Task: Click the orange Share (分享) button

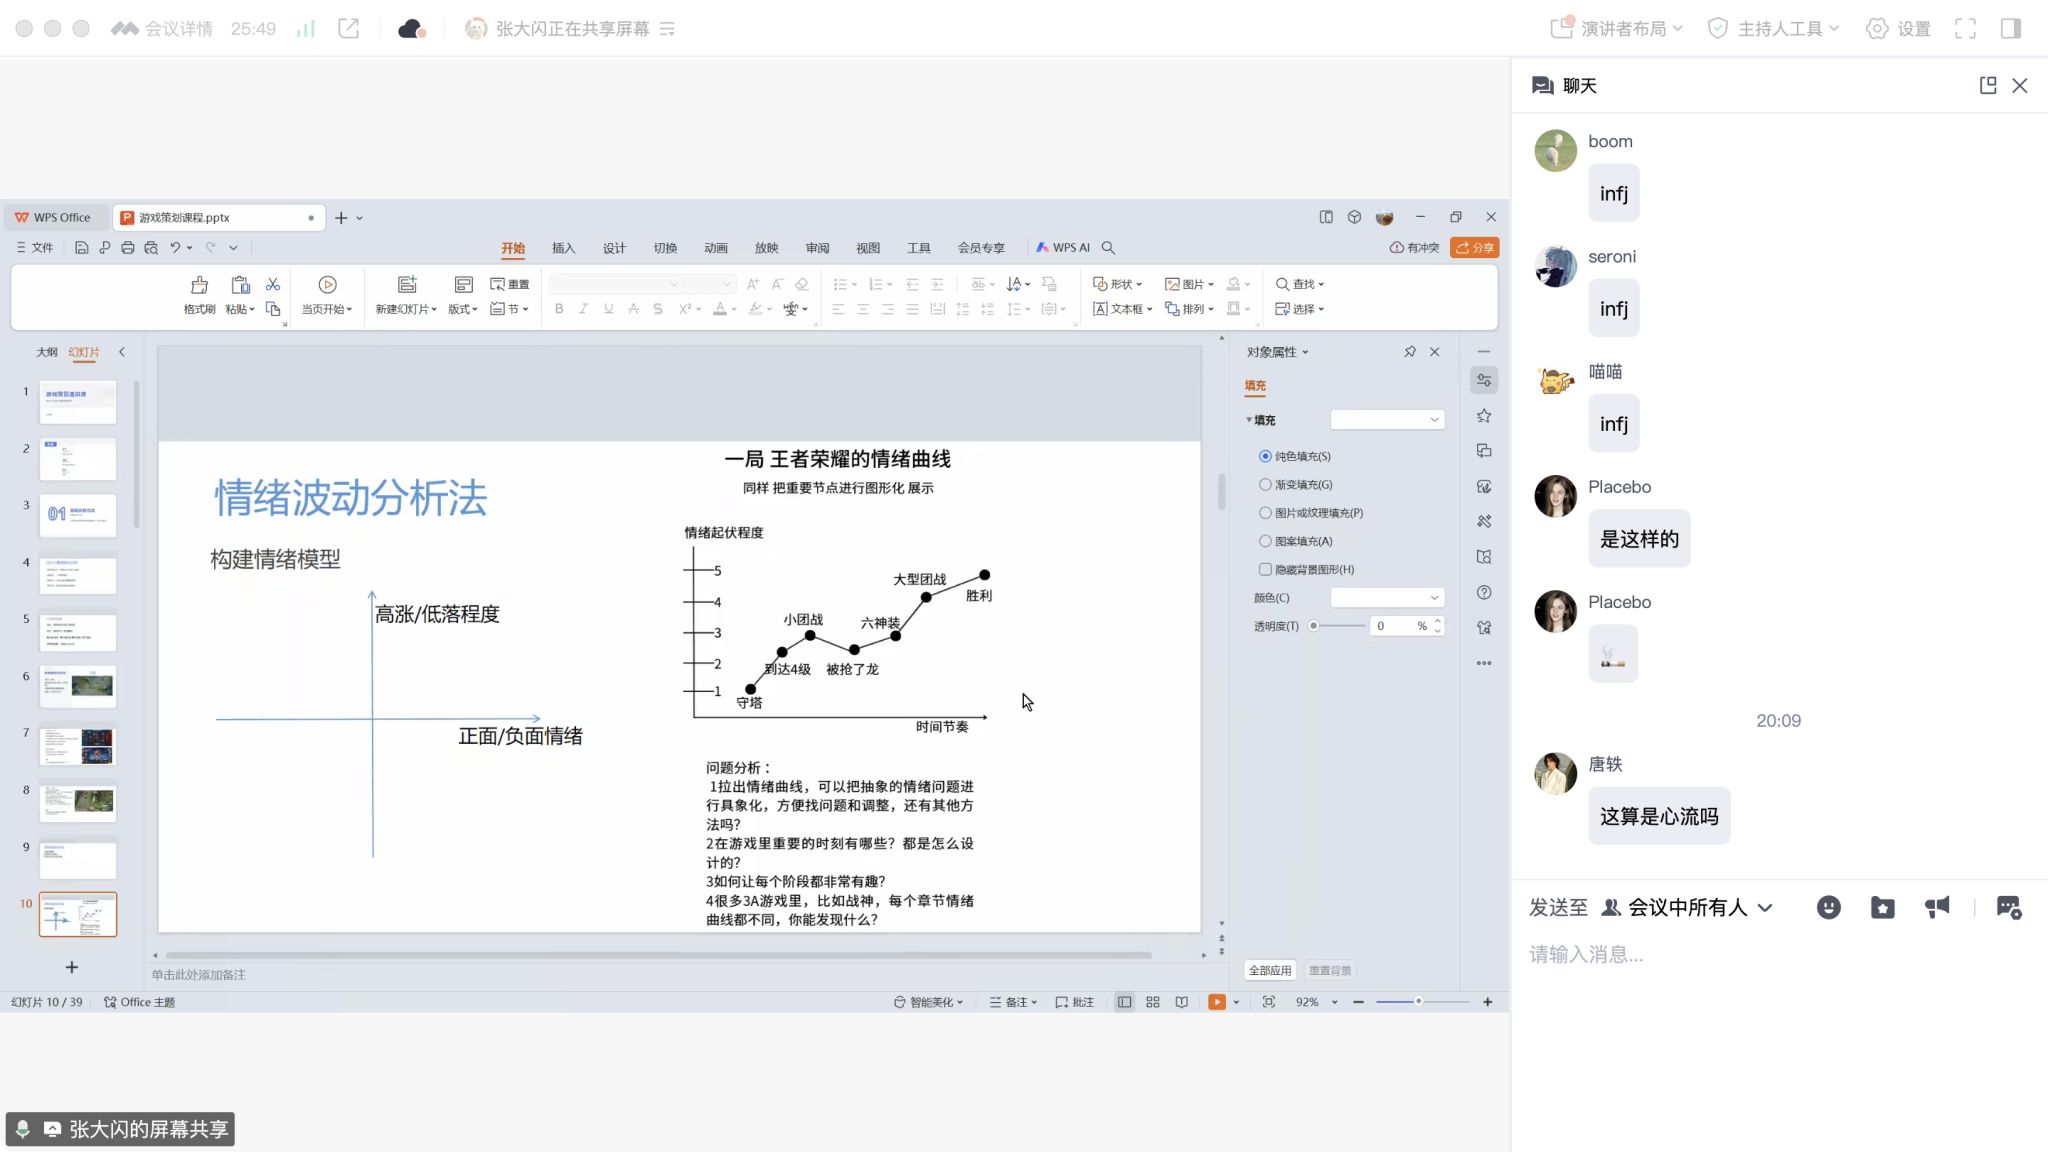Action: [x=1475, y=248]
